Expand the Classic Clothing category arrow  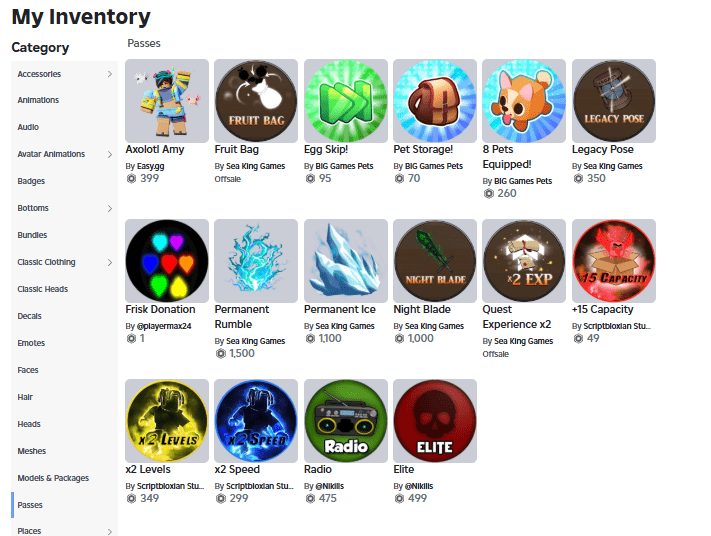110,263
